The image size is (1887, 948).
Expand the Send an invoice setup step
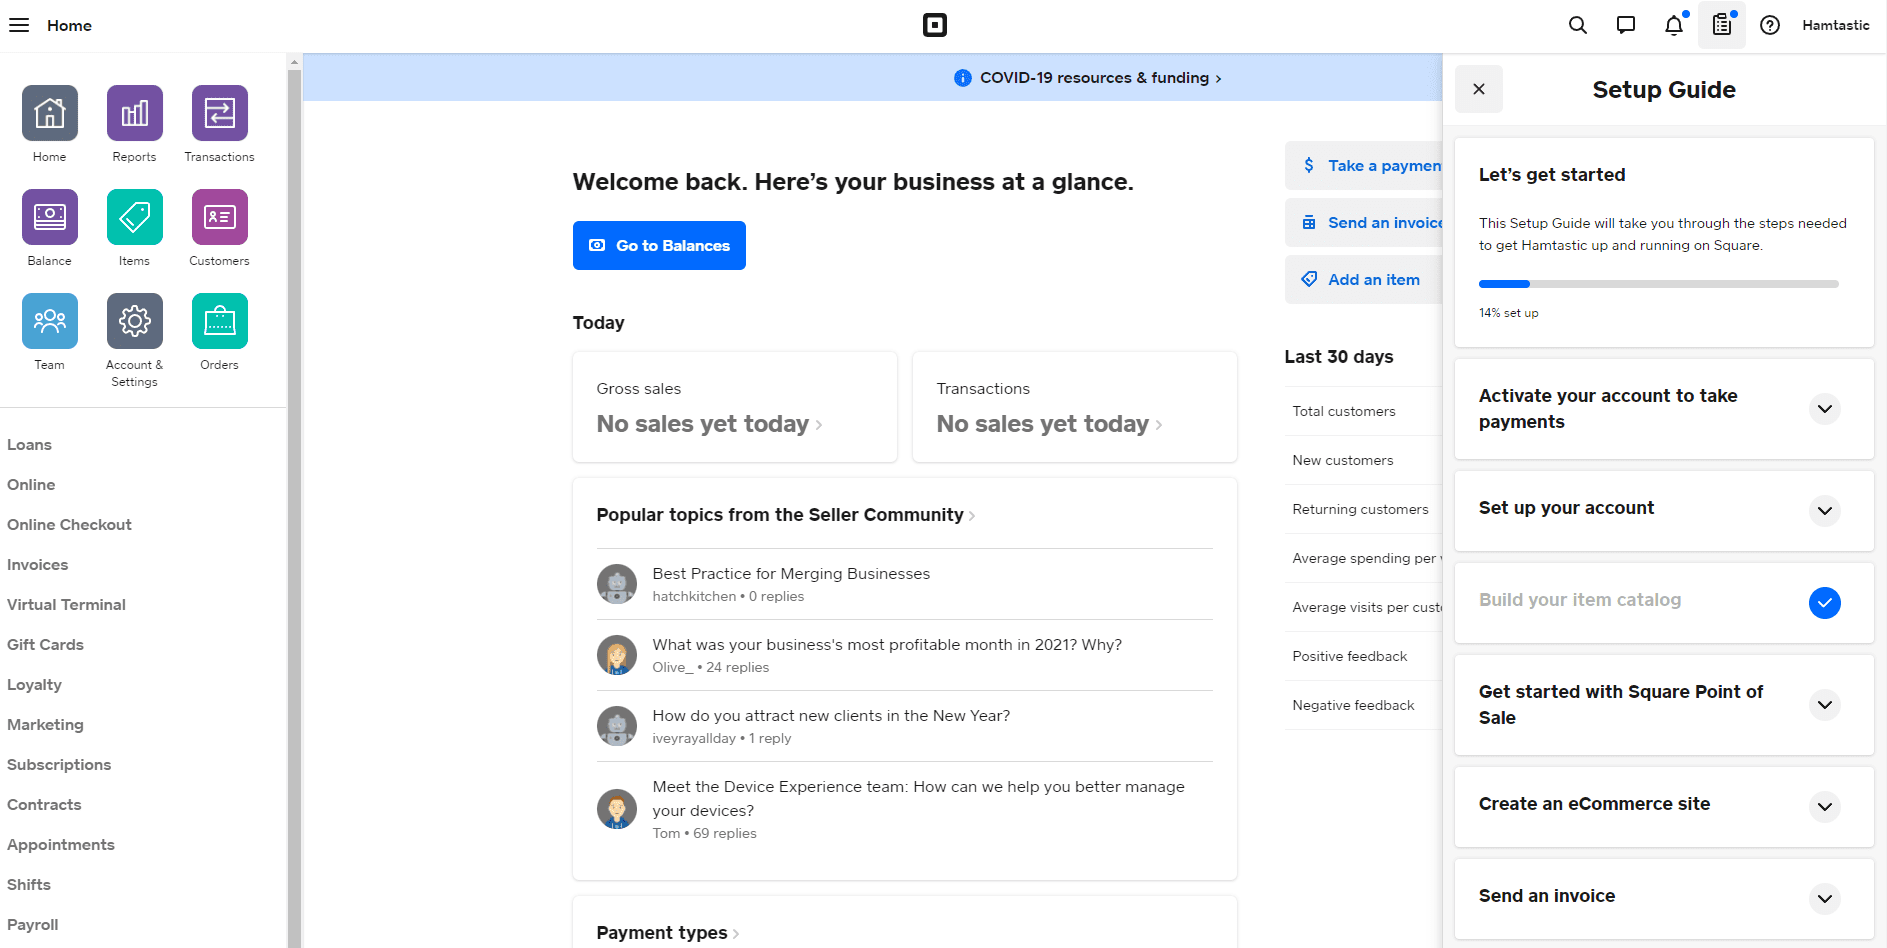tap(1824, 899)
